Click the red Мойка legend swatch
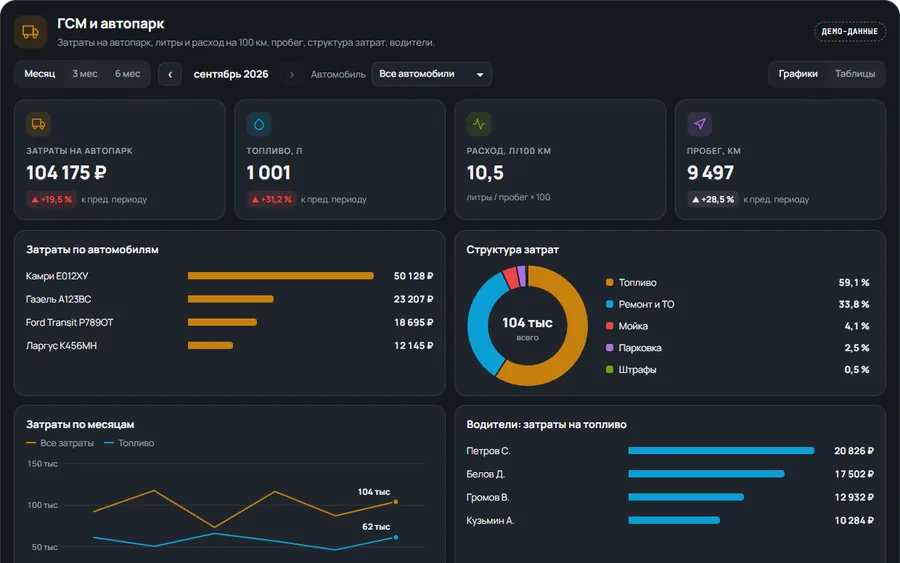 (x=610, y=326)
